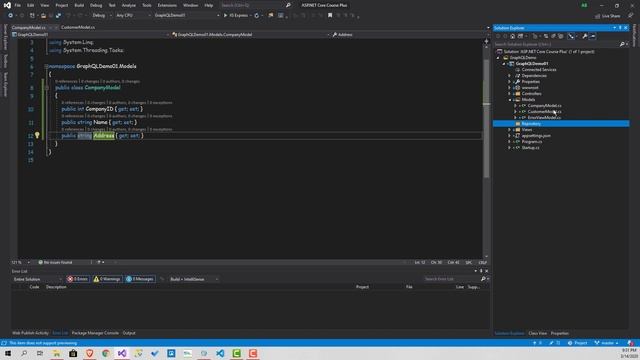Select Connected Services node
Screen dimensions: 640x360
(538, 70)
